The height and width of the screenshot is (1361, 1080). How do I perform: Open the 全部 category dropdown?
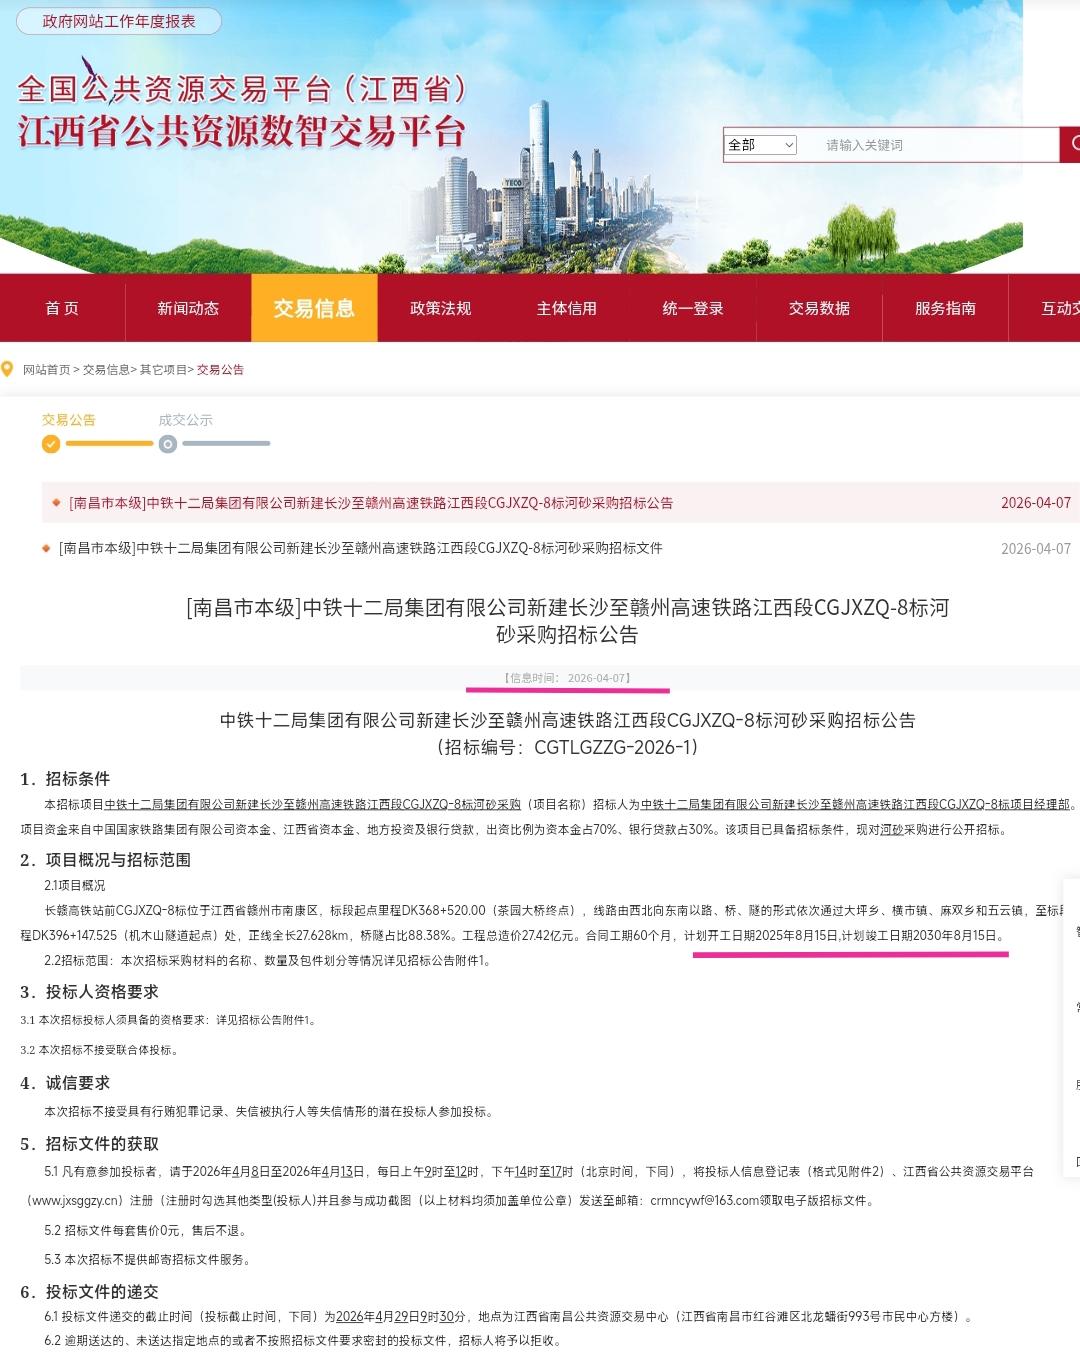click(760, 145)
